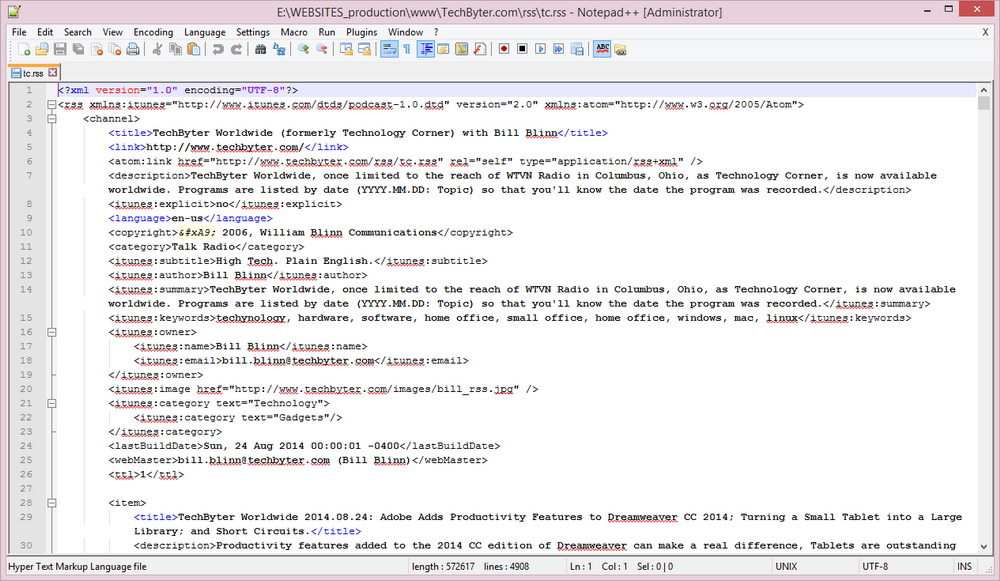Click INS in the status bar

[964, 566]
